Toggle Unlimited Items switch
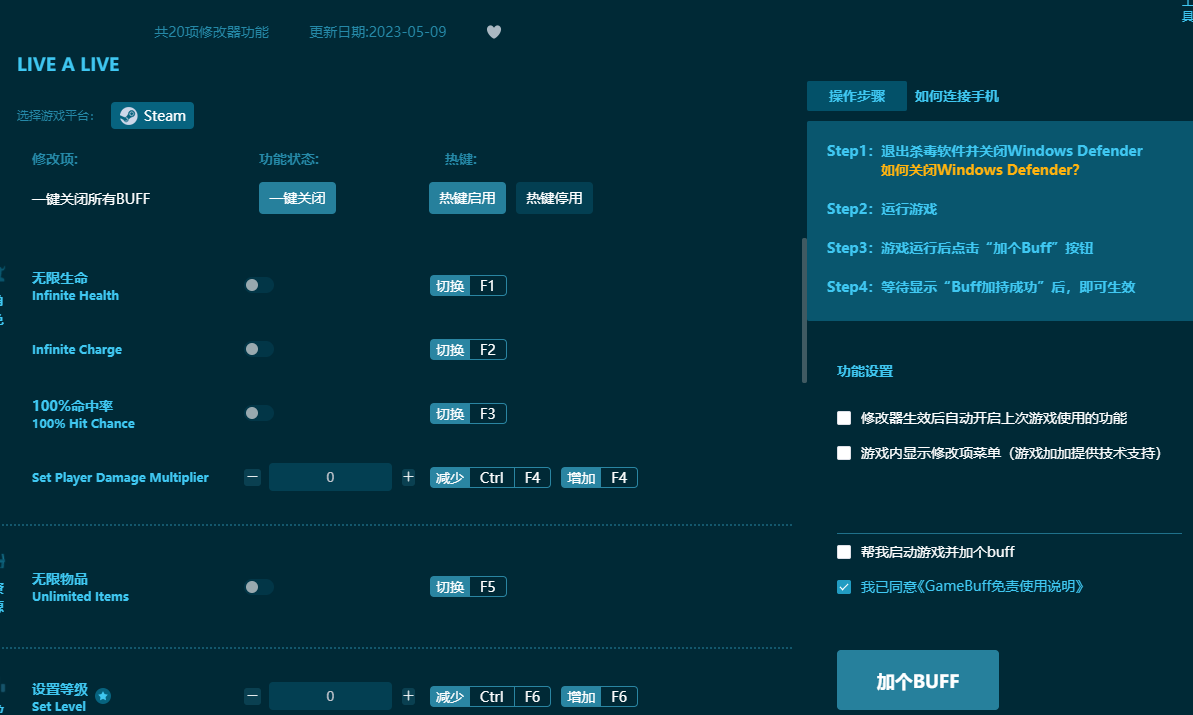This screenshot has width=1193, height=715. click(259, 586)
